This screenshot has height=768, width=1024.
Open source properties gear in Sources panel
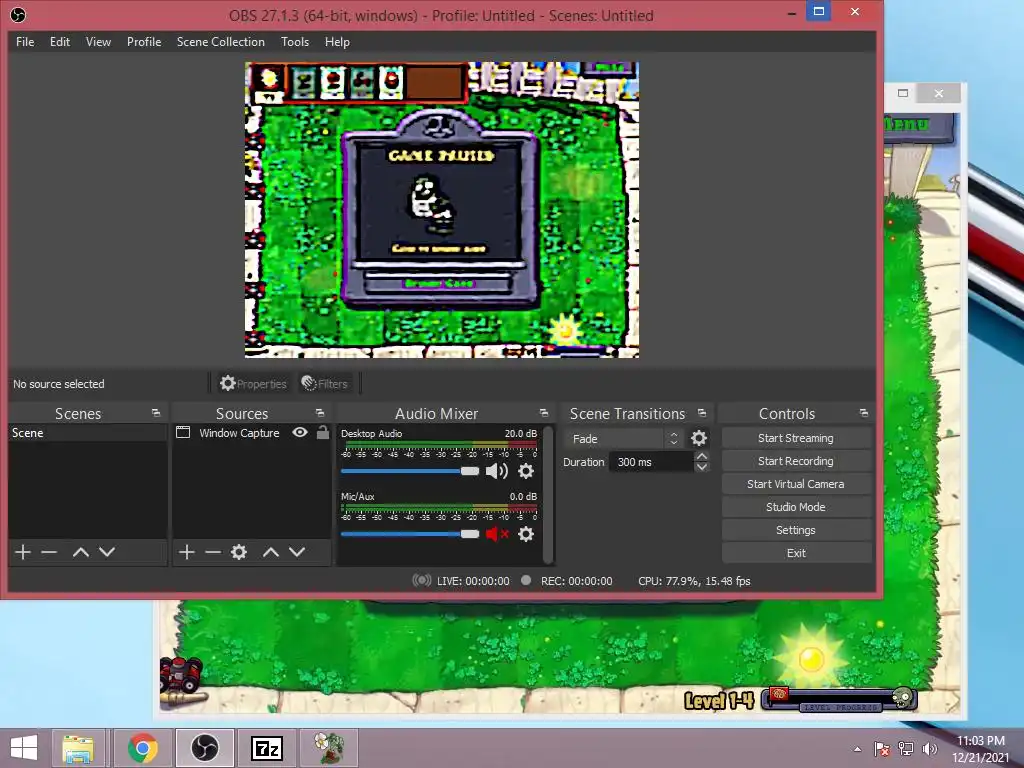click(239, 552)
